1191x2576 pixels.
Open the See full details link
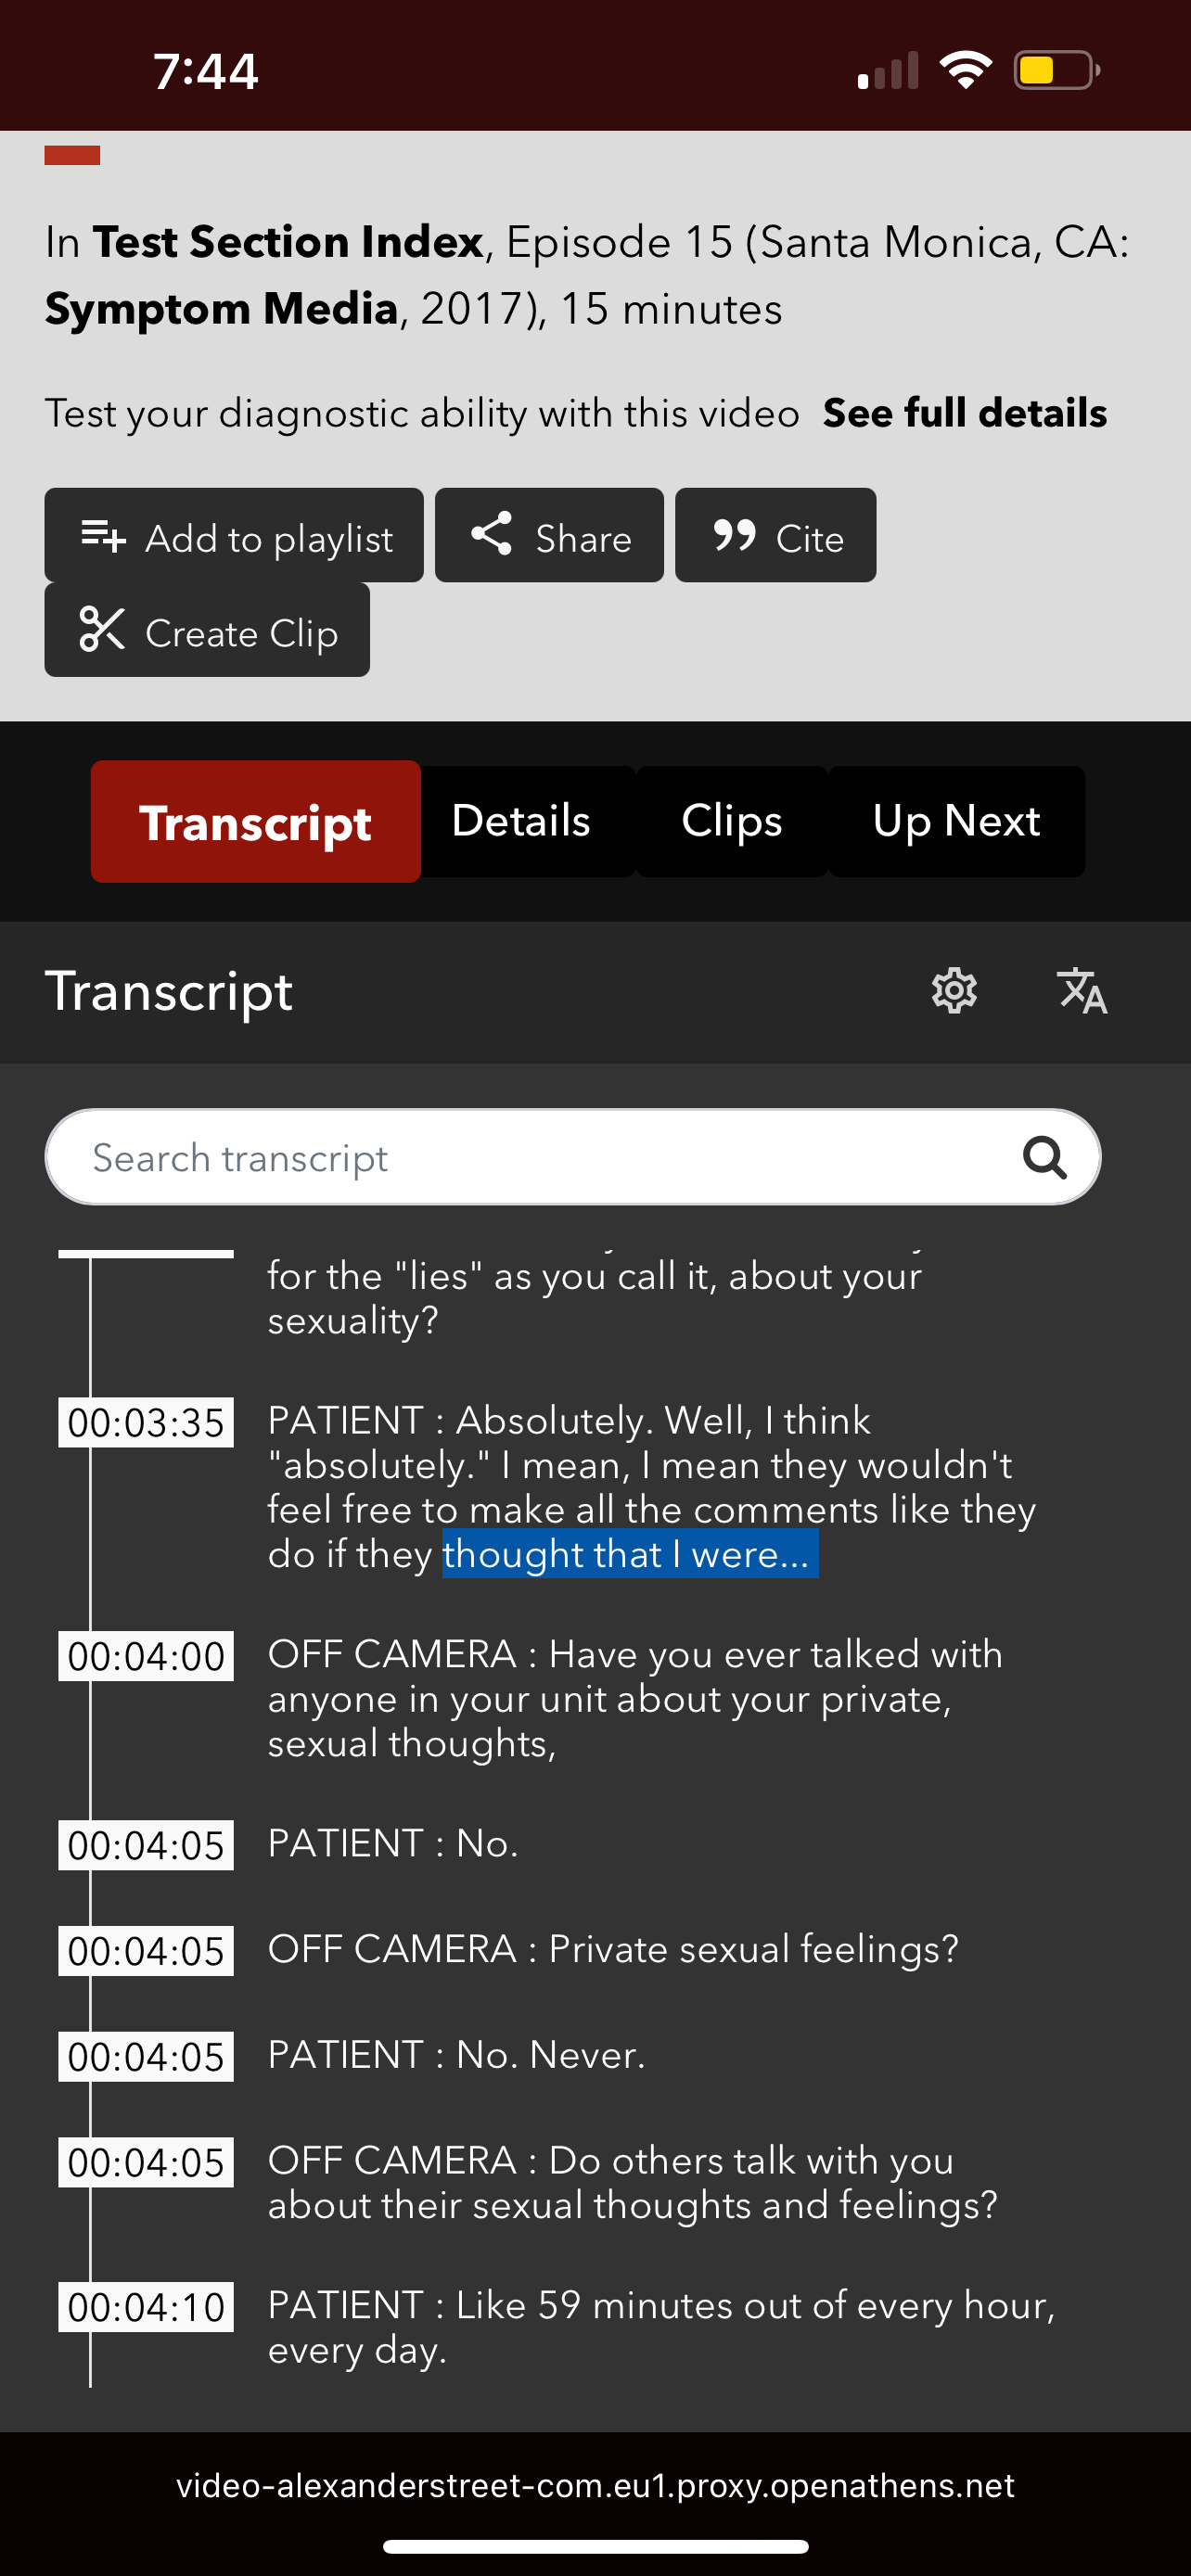tap(964, 413)
